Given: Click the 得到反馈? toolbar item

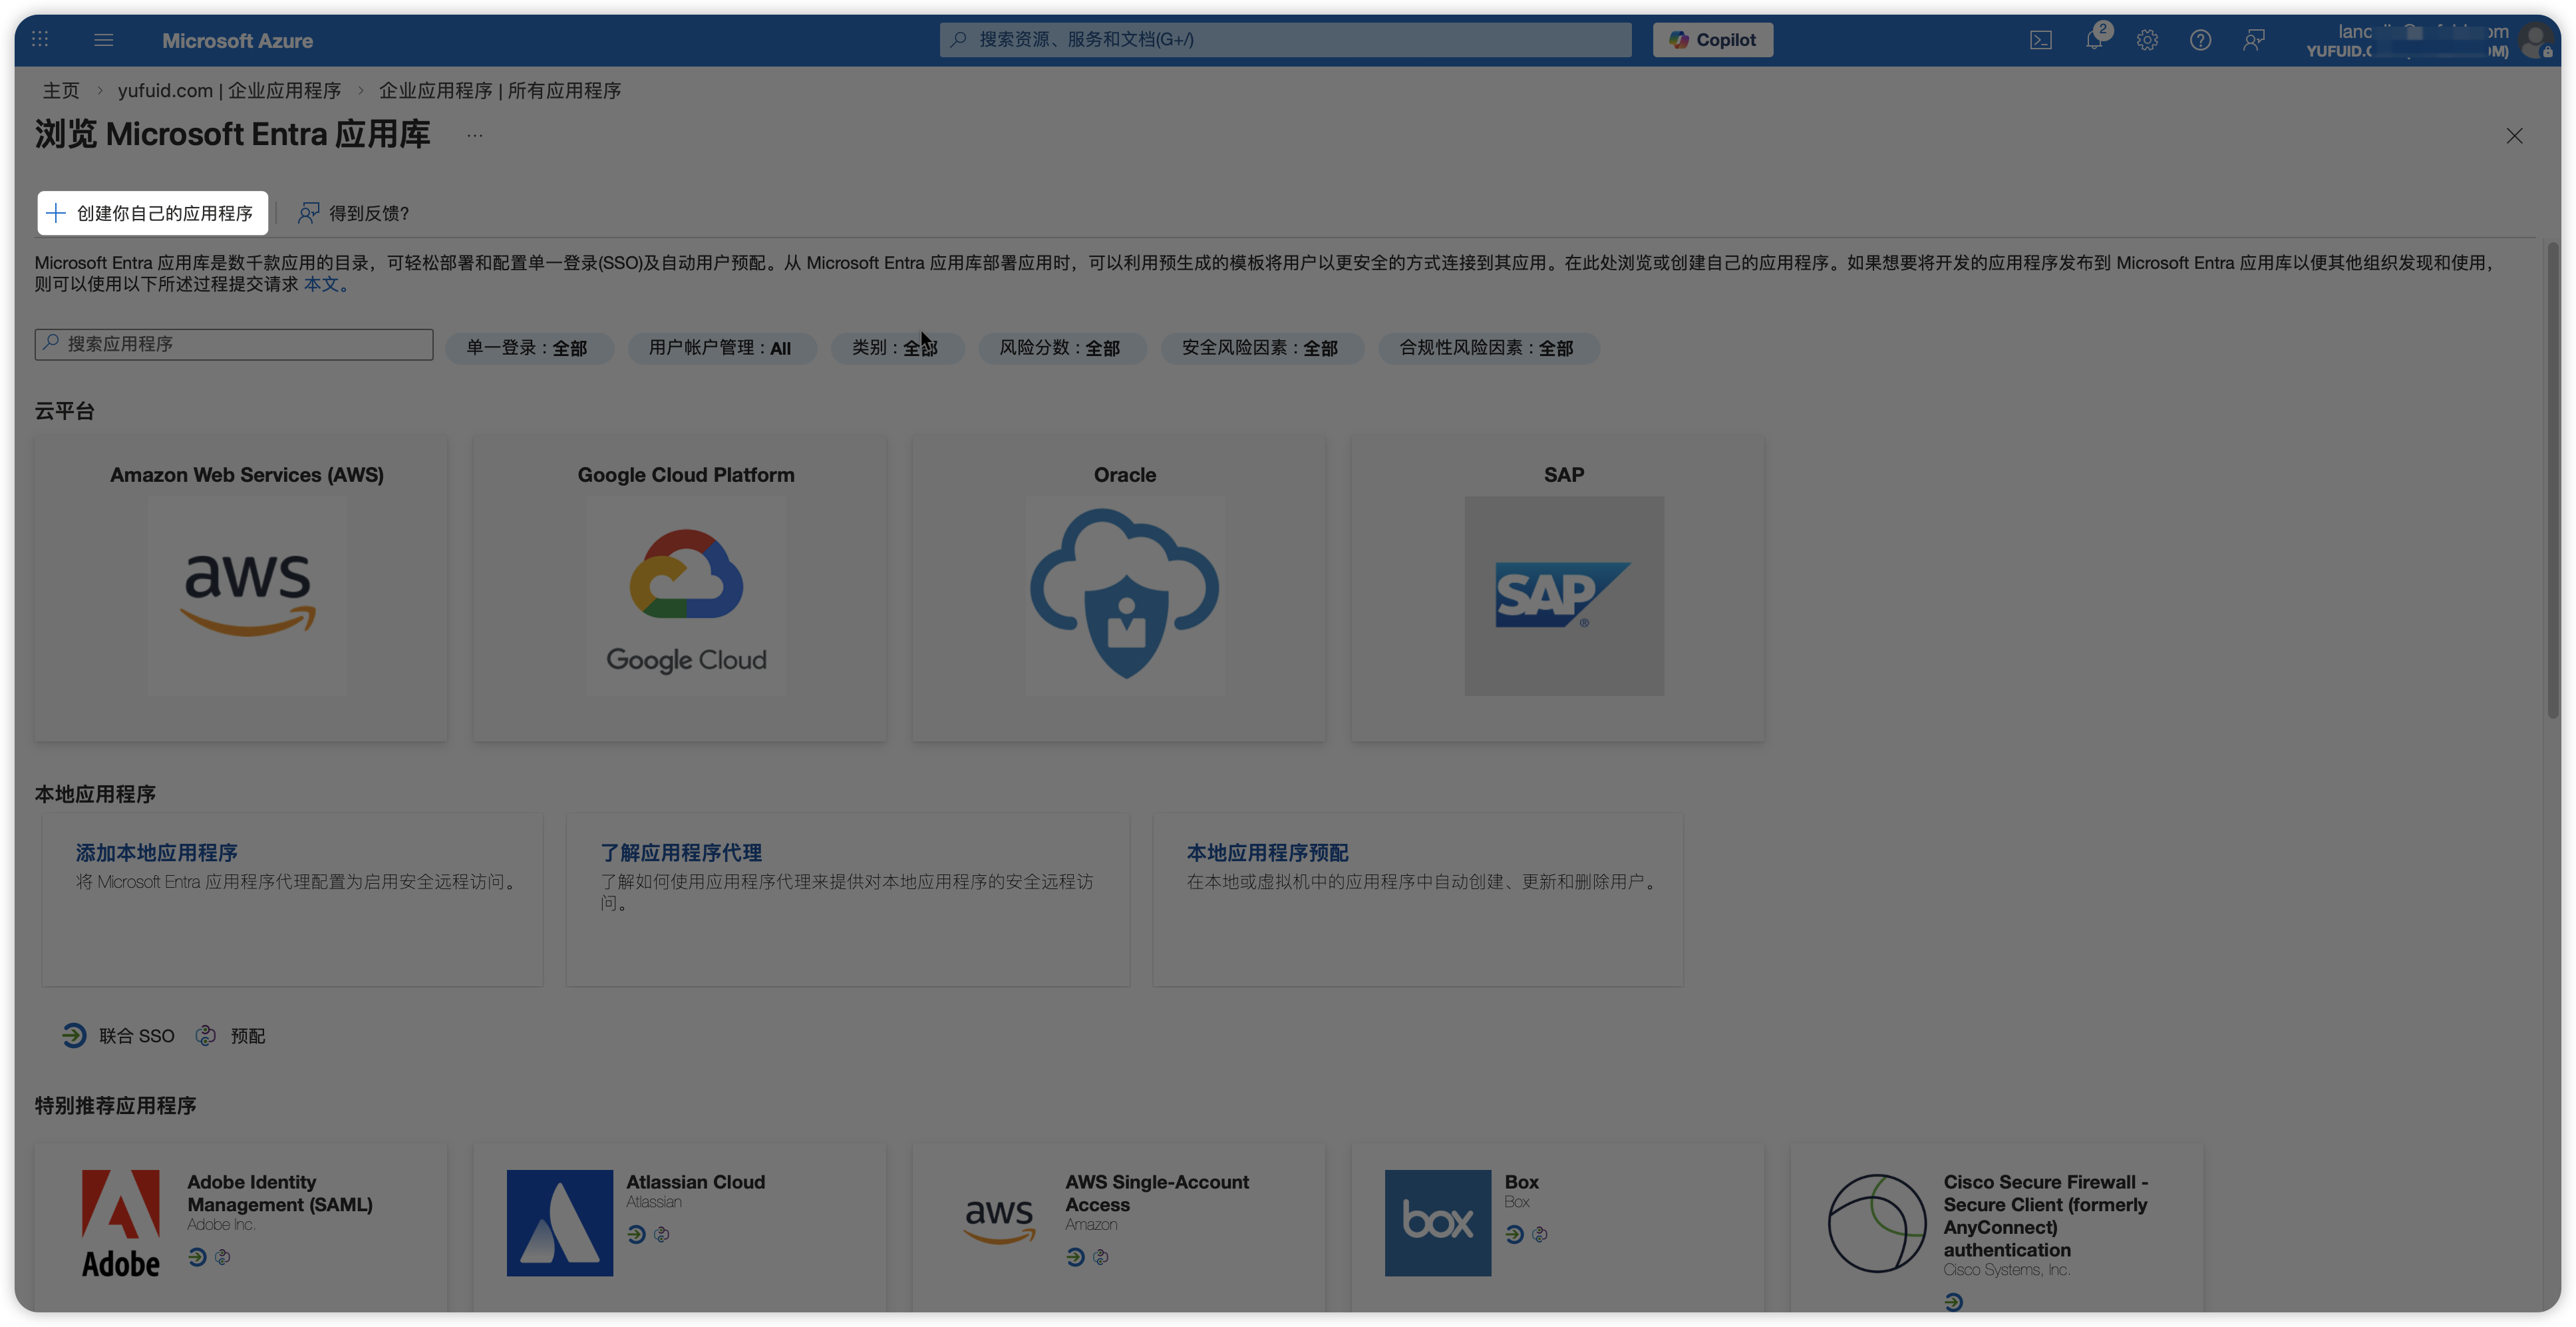Looking at the screenshot, I should 354,213.
